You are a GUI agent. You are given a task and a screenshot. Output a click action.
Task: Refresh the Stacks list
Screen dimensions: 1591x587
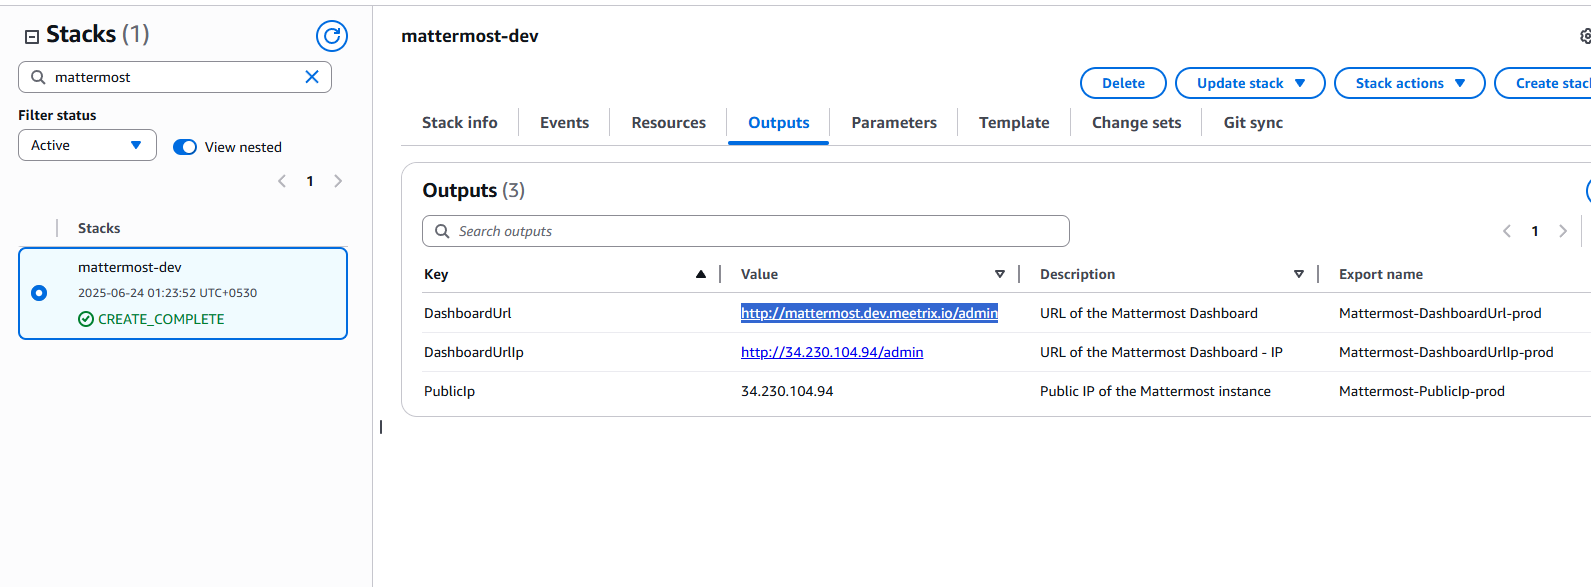pyautogui.click(x=331, y=36)
